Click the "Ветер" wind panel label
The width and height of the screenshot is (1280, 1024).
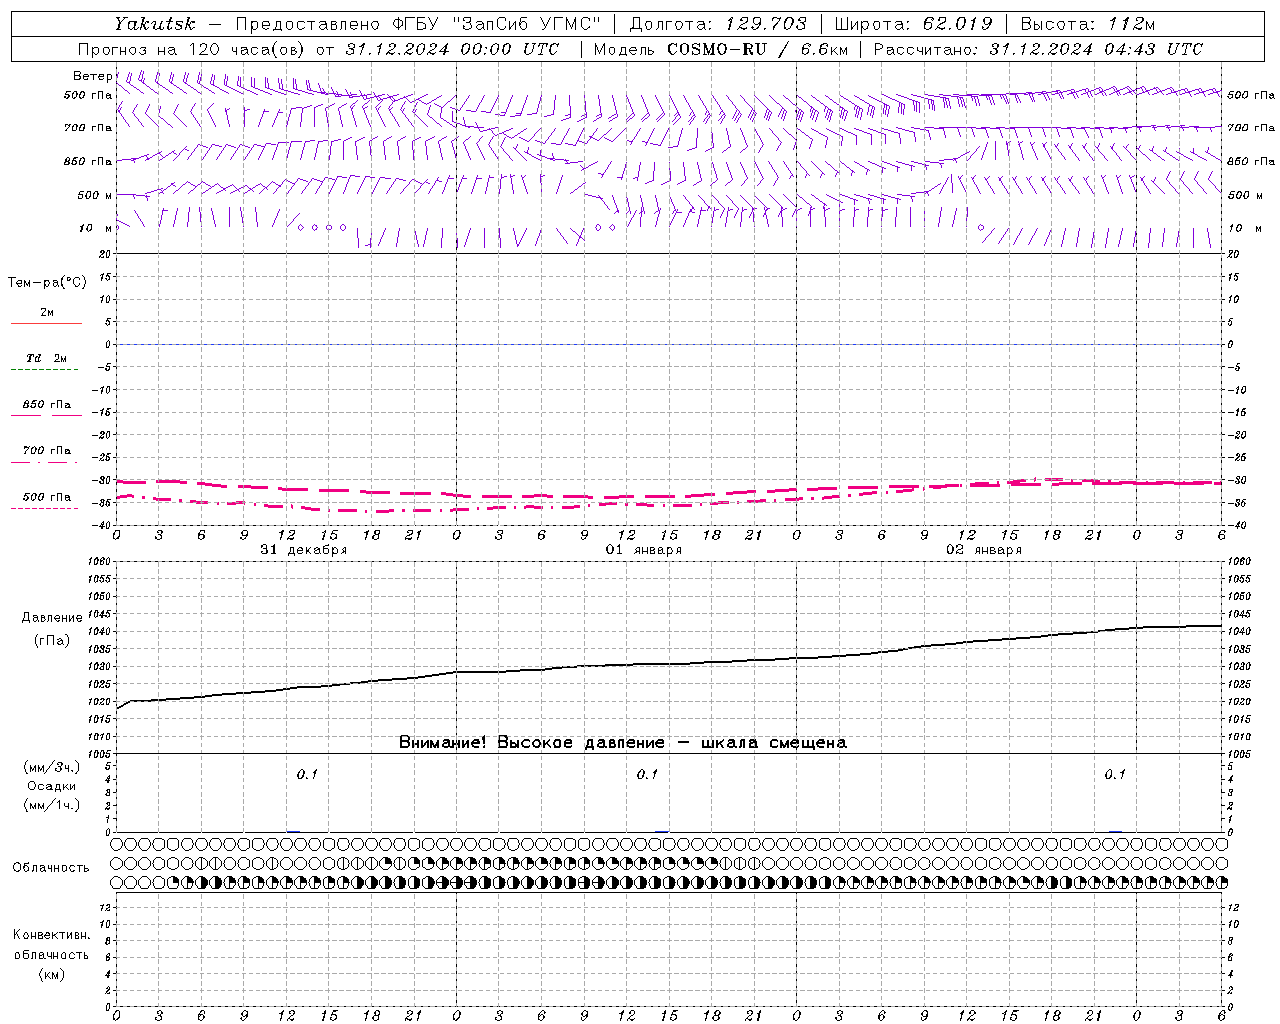(x=93, y=76)
